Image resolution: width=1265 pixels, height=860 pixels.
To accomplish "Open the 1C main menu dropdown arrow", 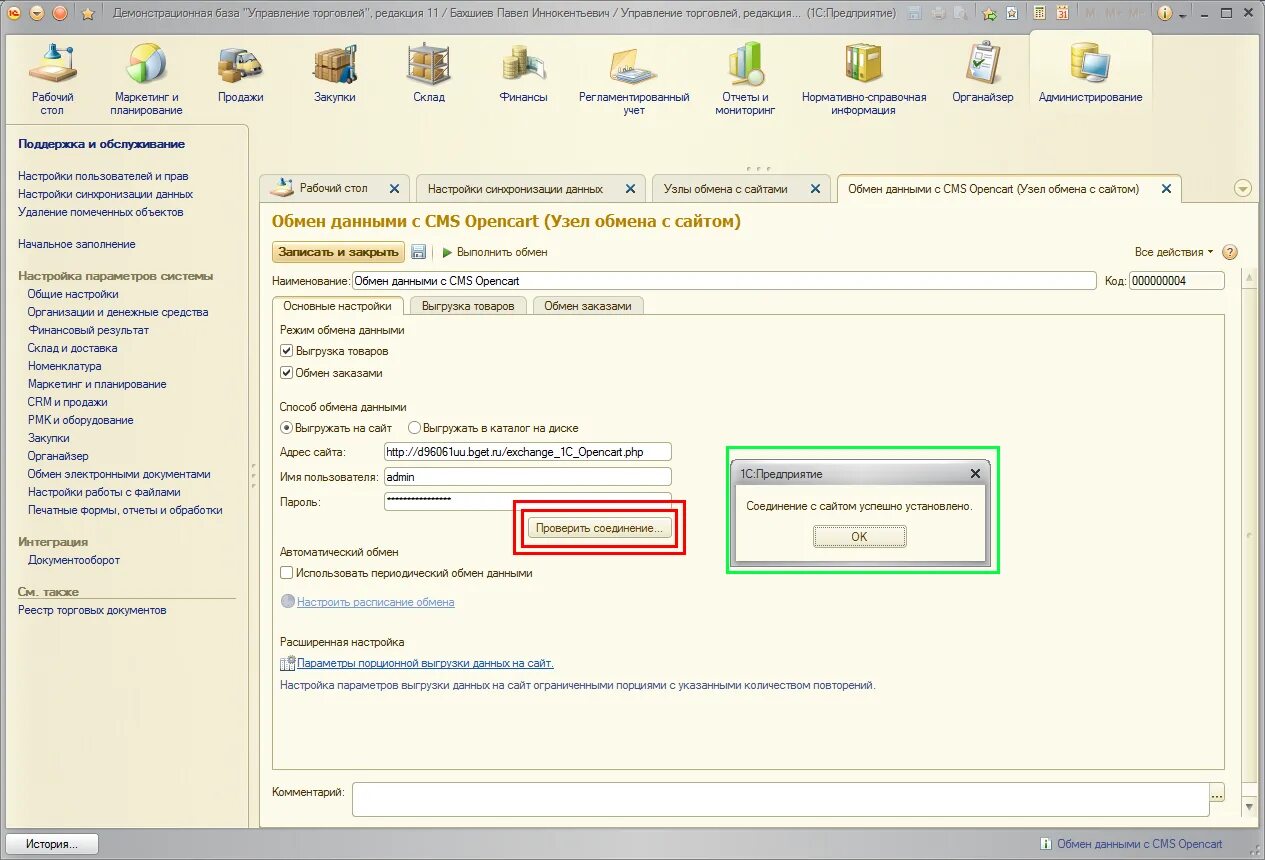I will point(37,13).
